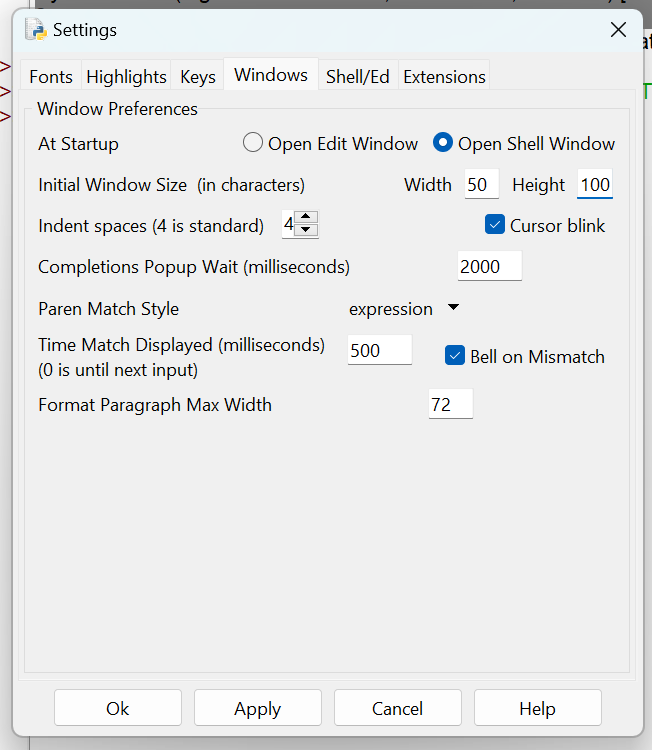This screenshot has width=652, height=750.
Task: Click the Python icon in title bar
Action: (36, 30)
